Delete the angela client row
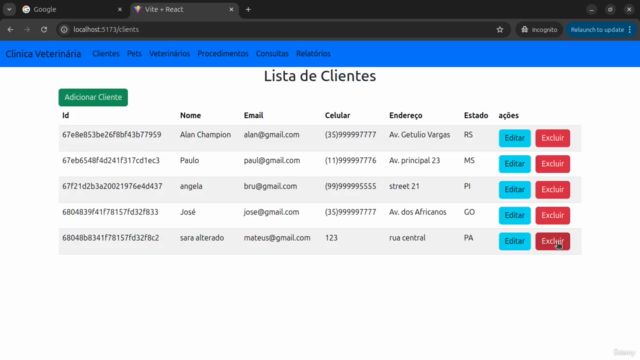Screen dimensions: 640x360 pyautogui.click(x=553, y=189)
